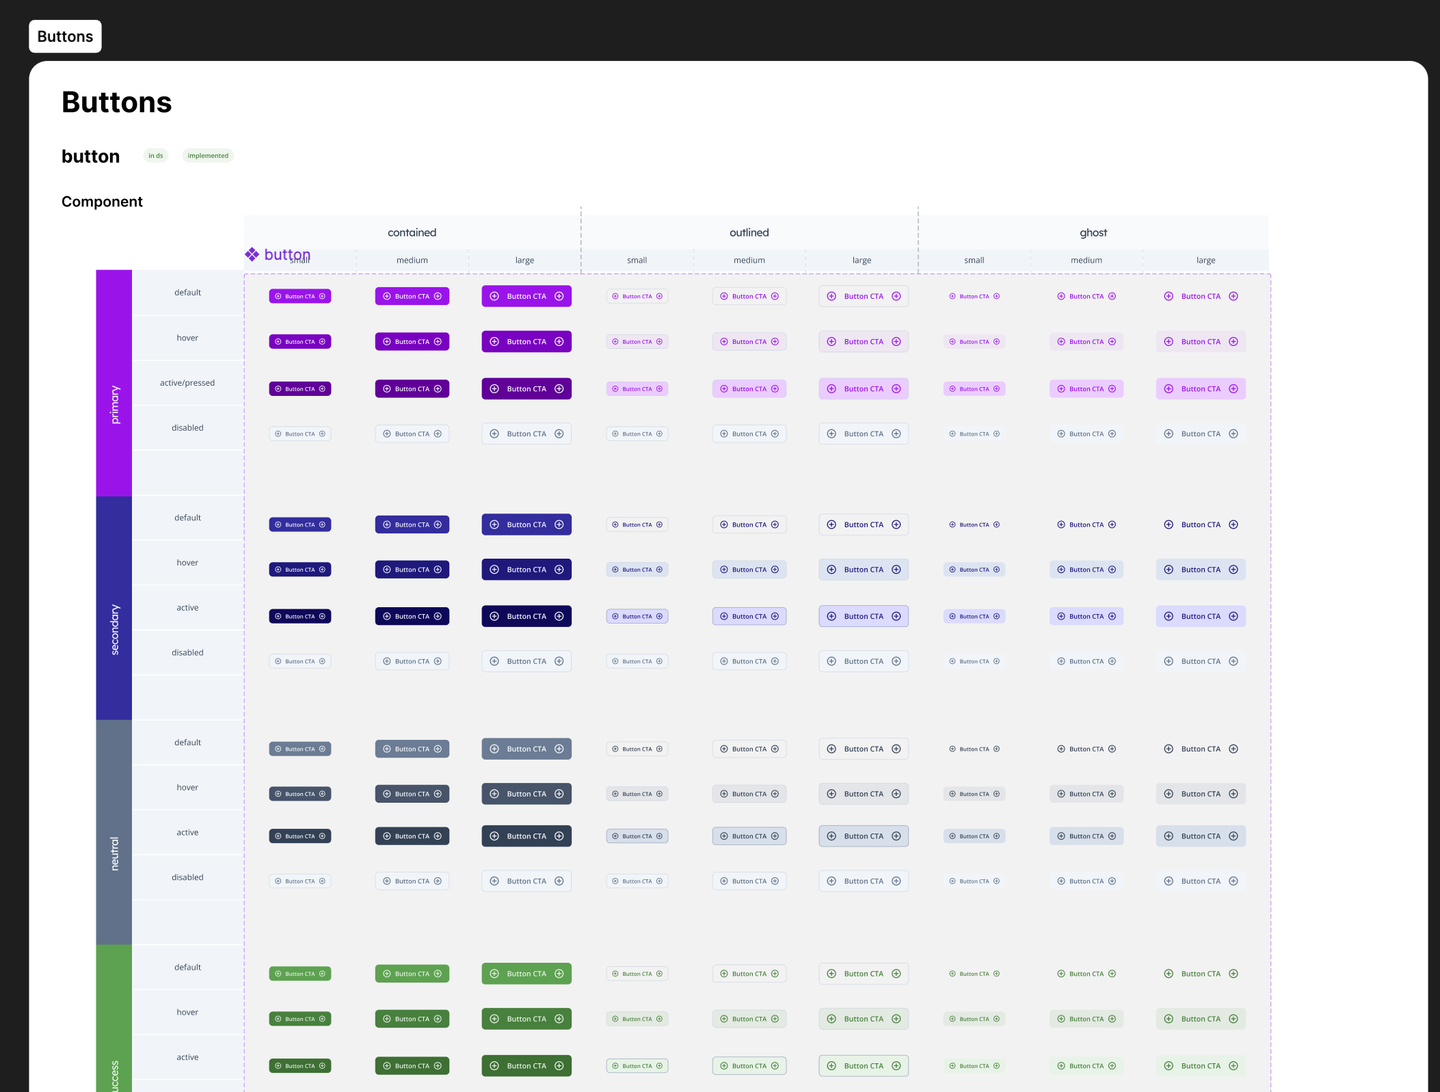1440x1092 pixels.
Task: Select the medium outlined neutral active button
Action: (749, 836)
